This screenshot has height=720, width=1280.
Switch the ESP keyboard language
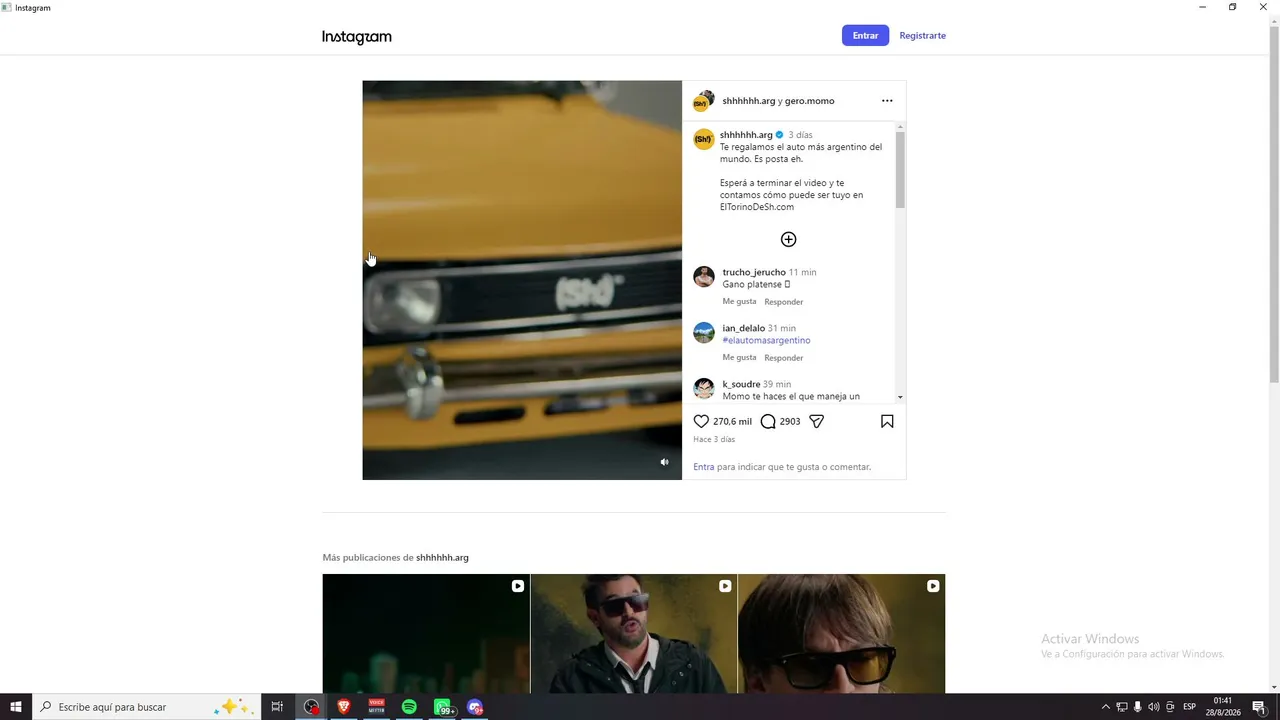point(1190,707)
